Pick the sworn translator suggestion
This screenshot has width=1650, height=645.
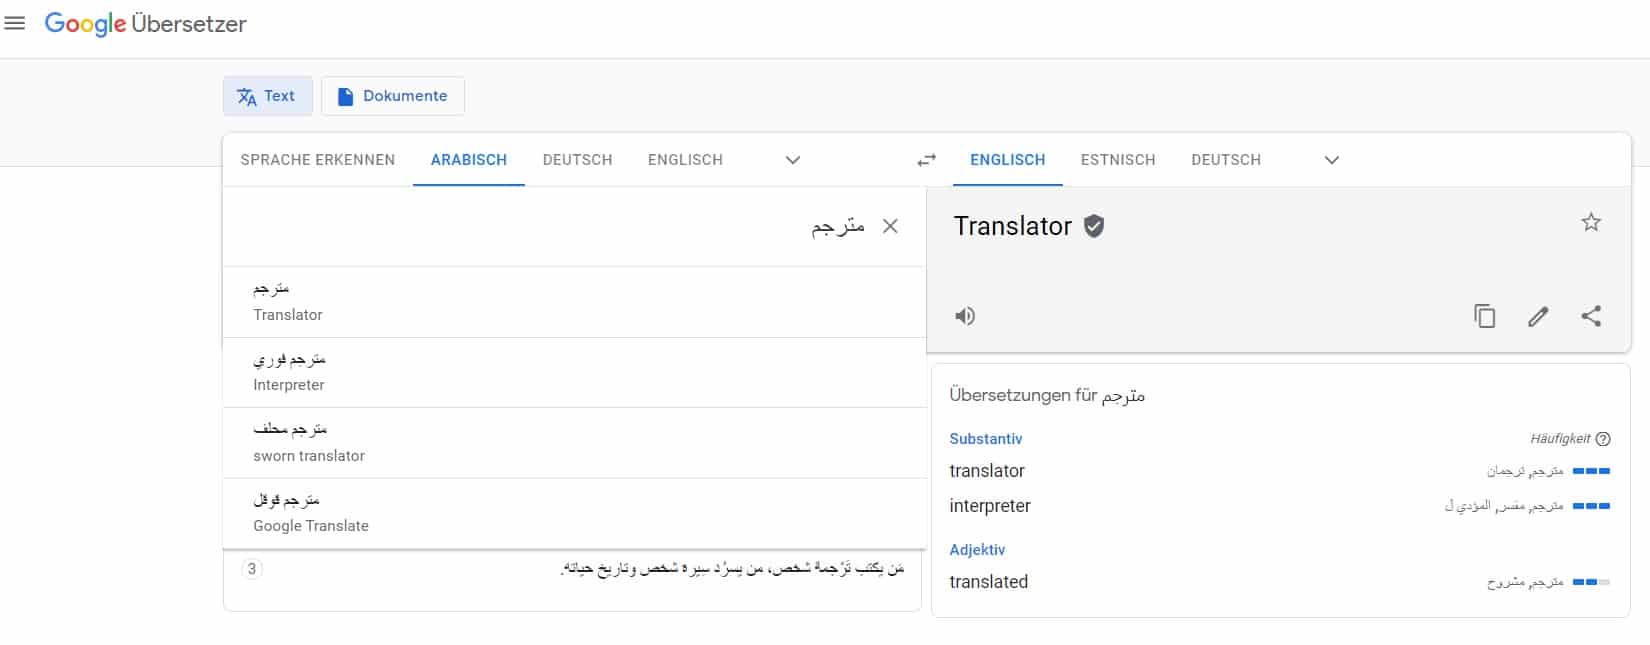(x=574, y=442)
